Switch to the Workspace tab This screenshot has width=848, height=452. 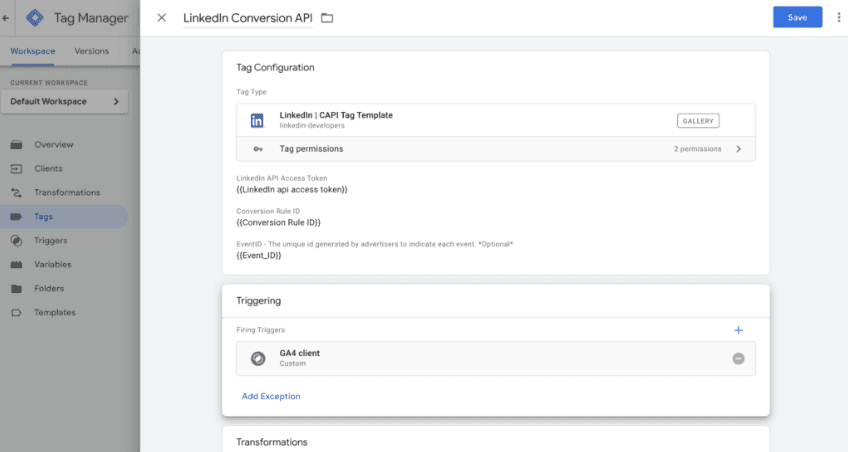(32, 51)
